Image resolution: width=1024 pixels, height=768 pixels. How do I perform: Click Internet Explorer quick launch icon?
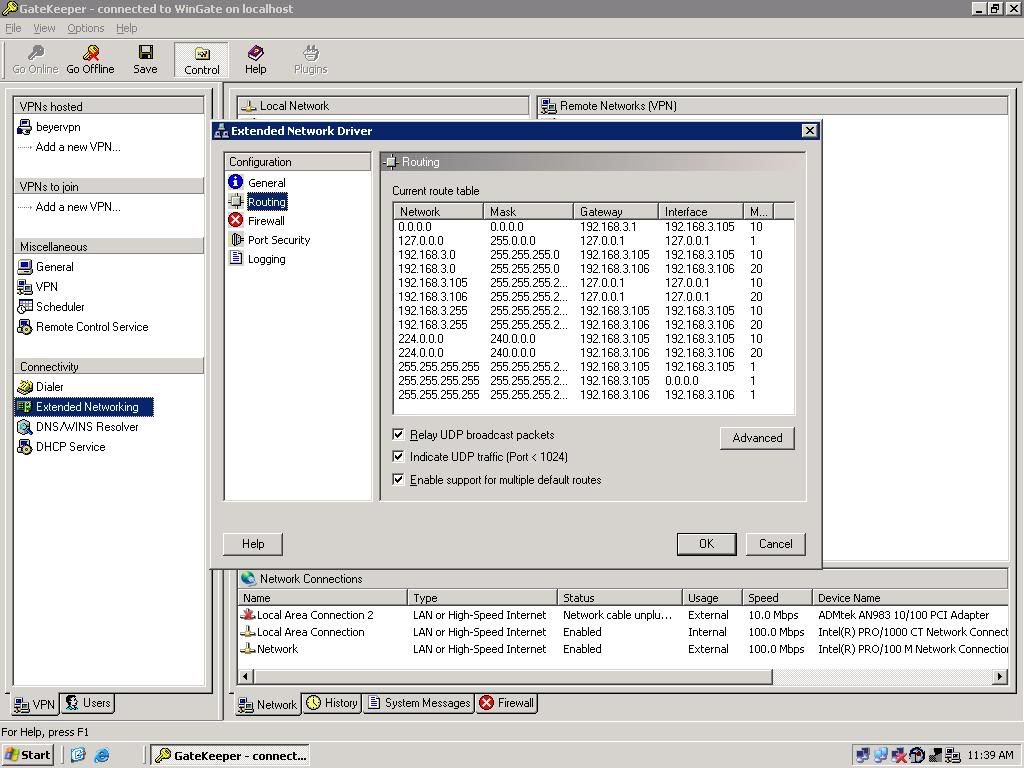click(x=102, y=755)
